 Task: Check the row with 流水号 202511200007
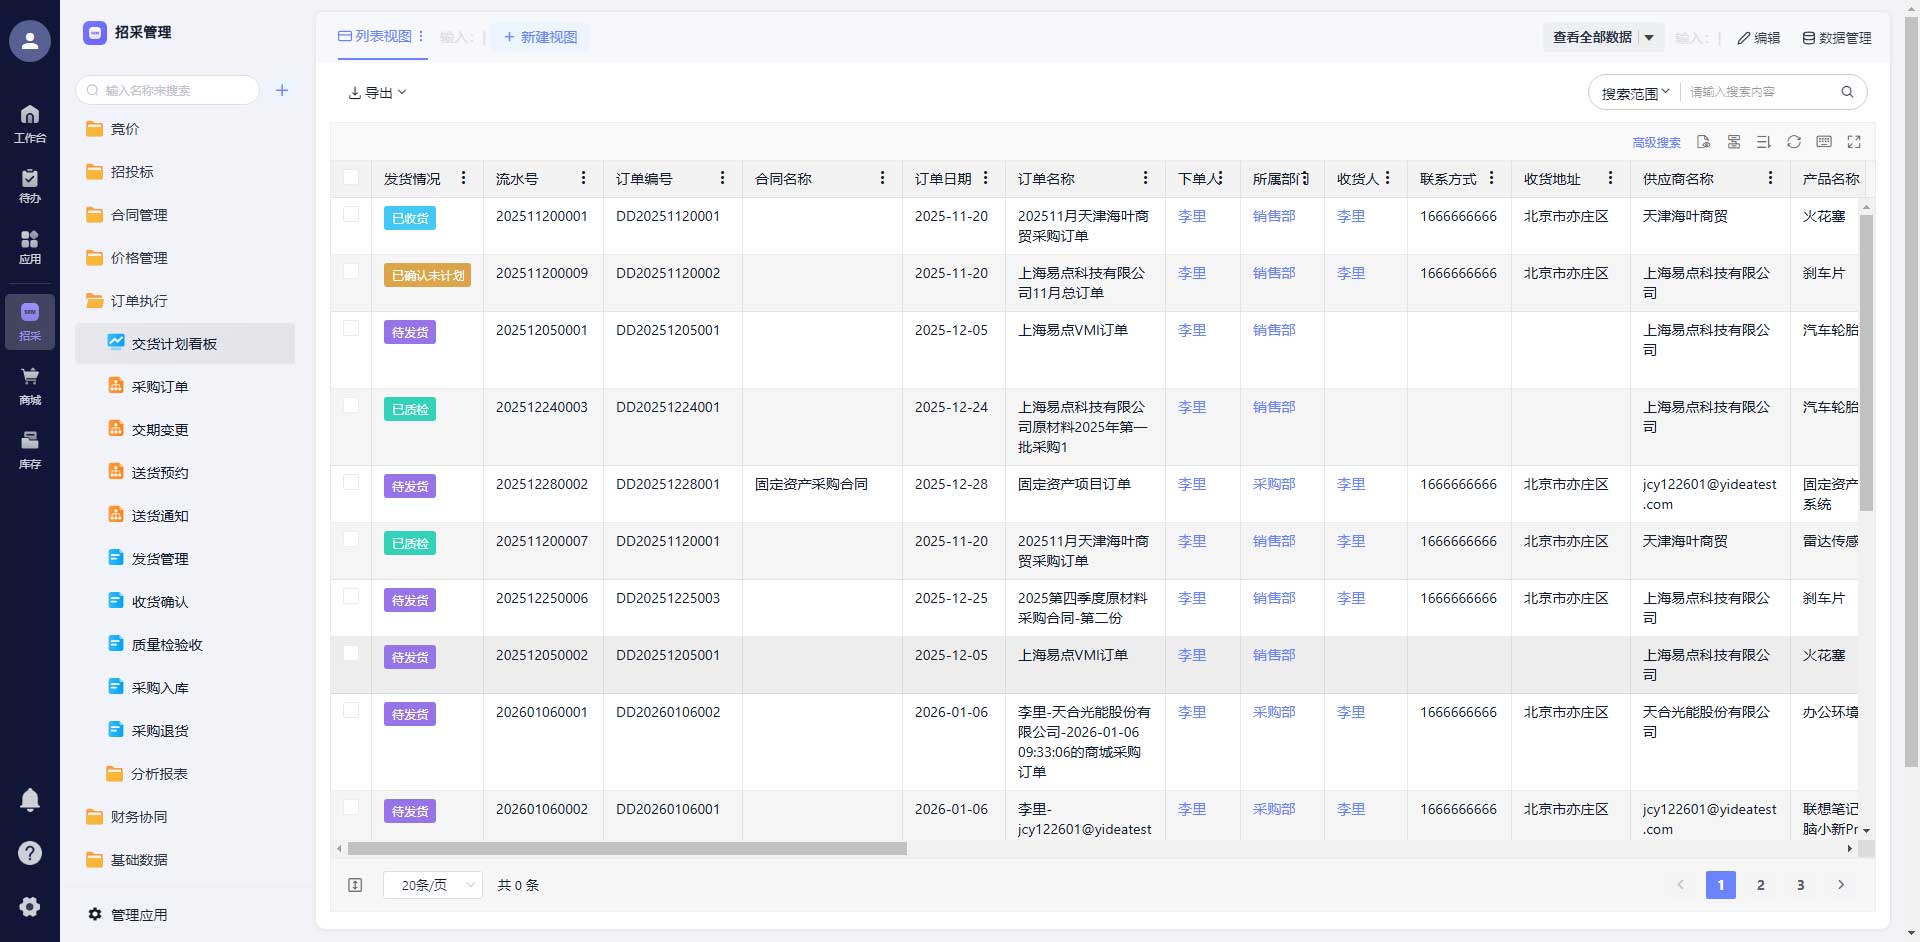pyautogui.click(x=351, y=539)
